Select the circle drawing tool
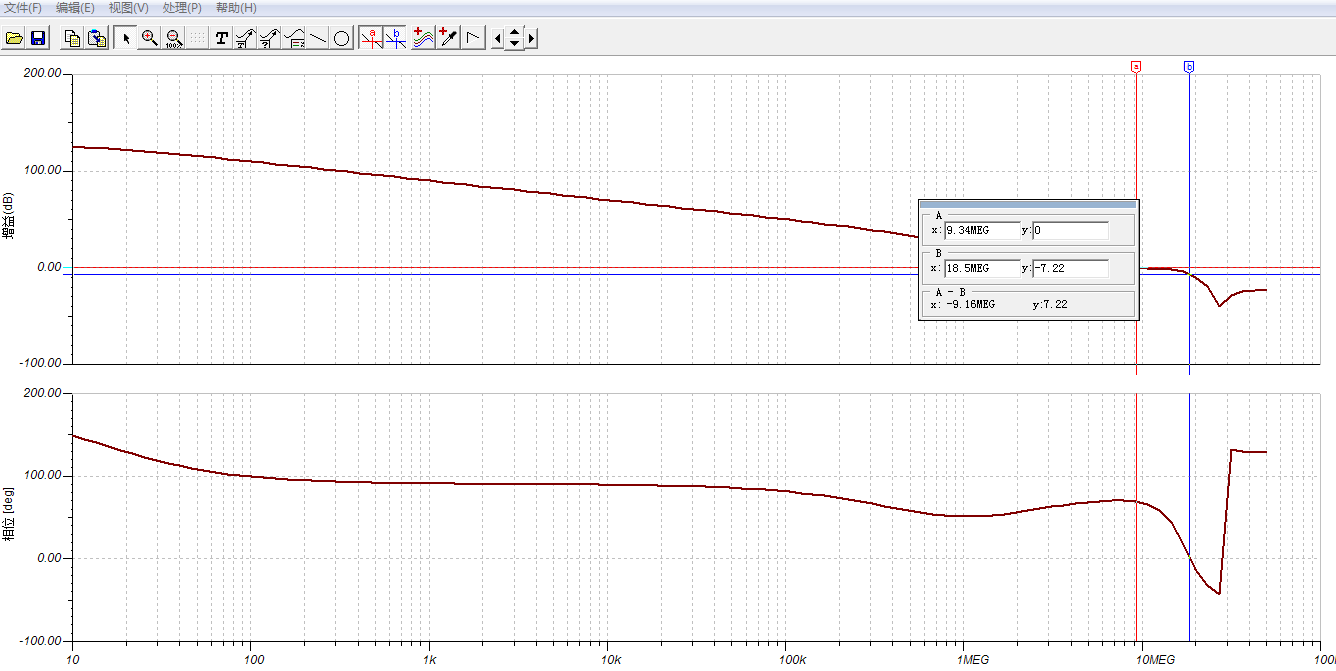The width and height of the screenshot is (1336, 671). pyautogui.click(x=342, y=38)
